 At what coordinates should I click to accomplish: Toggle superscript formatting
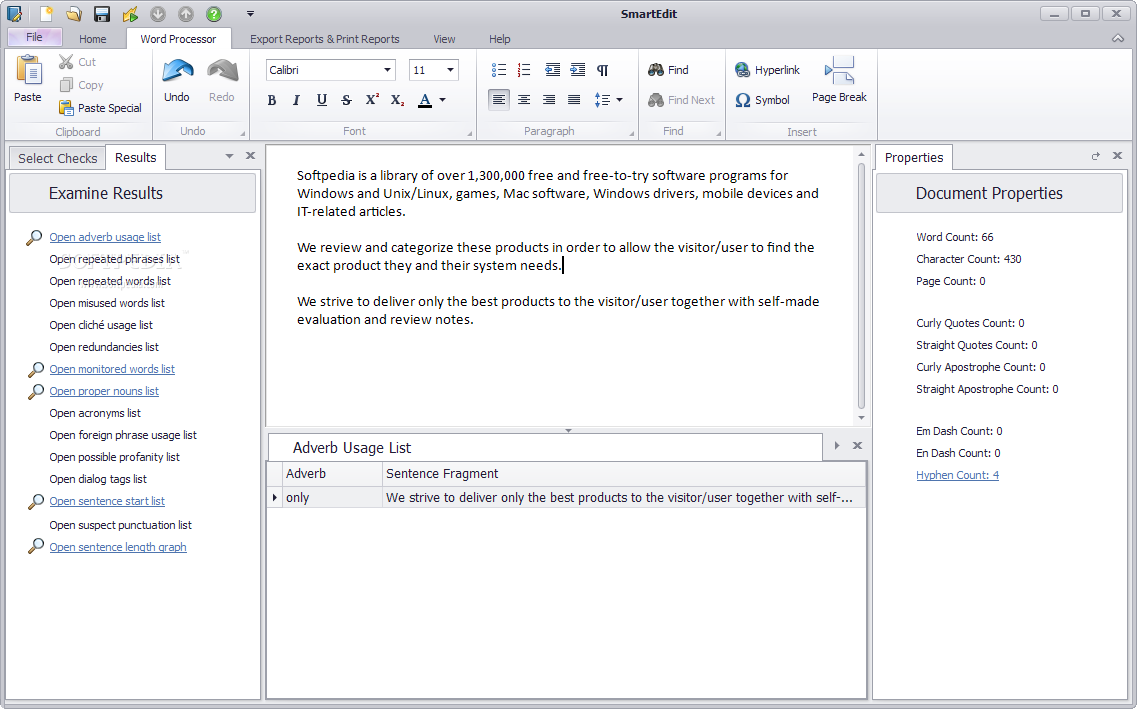coord(372,100)
